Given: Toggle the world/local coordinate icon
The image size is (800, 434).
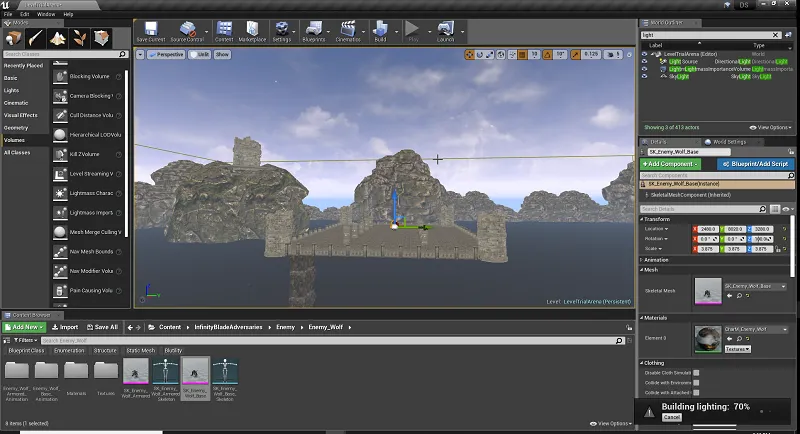Looking at the screenshot, I should pyautogui.click(x=501, y=55).
